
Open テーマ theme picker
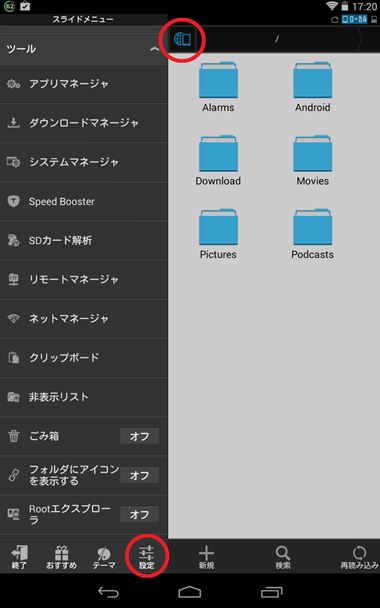(104, 557)
